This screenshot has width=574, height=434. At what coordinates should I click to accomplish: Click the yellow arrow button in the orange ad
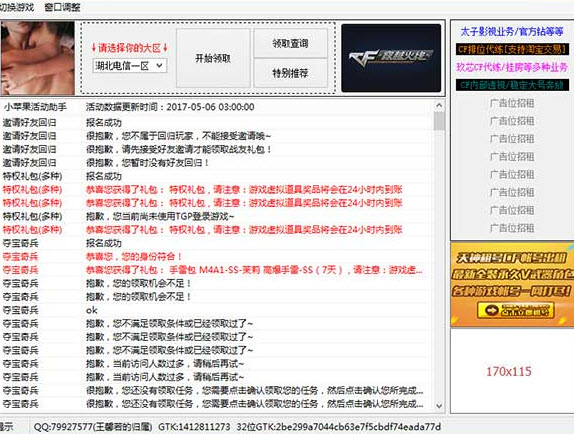pyautogui.click(x=515, y=310)
